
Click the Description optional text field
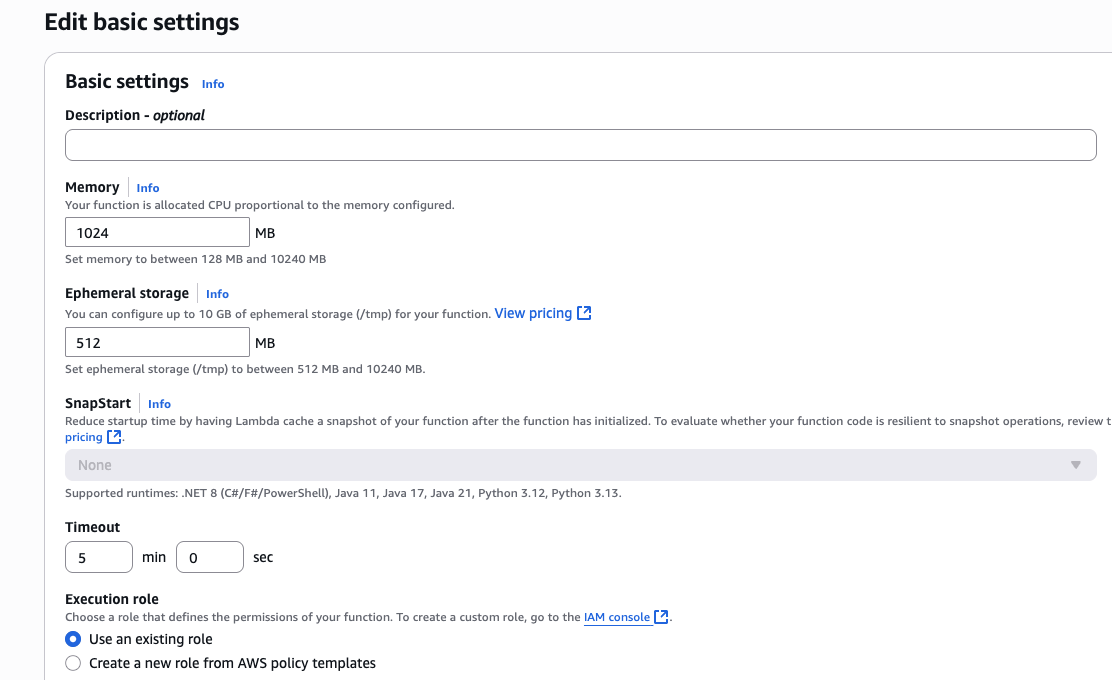580,145
